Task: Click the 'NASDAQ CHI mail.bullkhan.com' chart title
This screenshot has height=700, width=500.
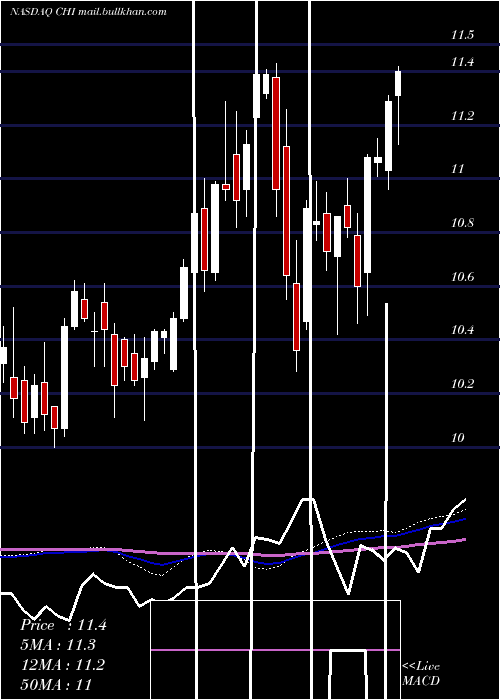Action: pyautogui.click(x=88, y=12)
